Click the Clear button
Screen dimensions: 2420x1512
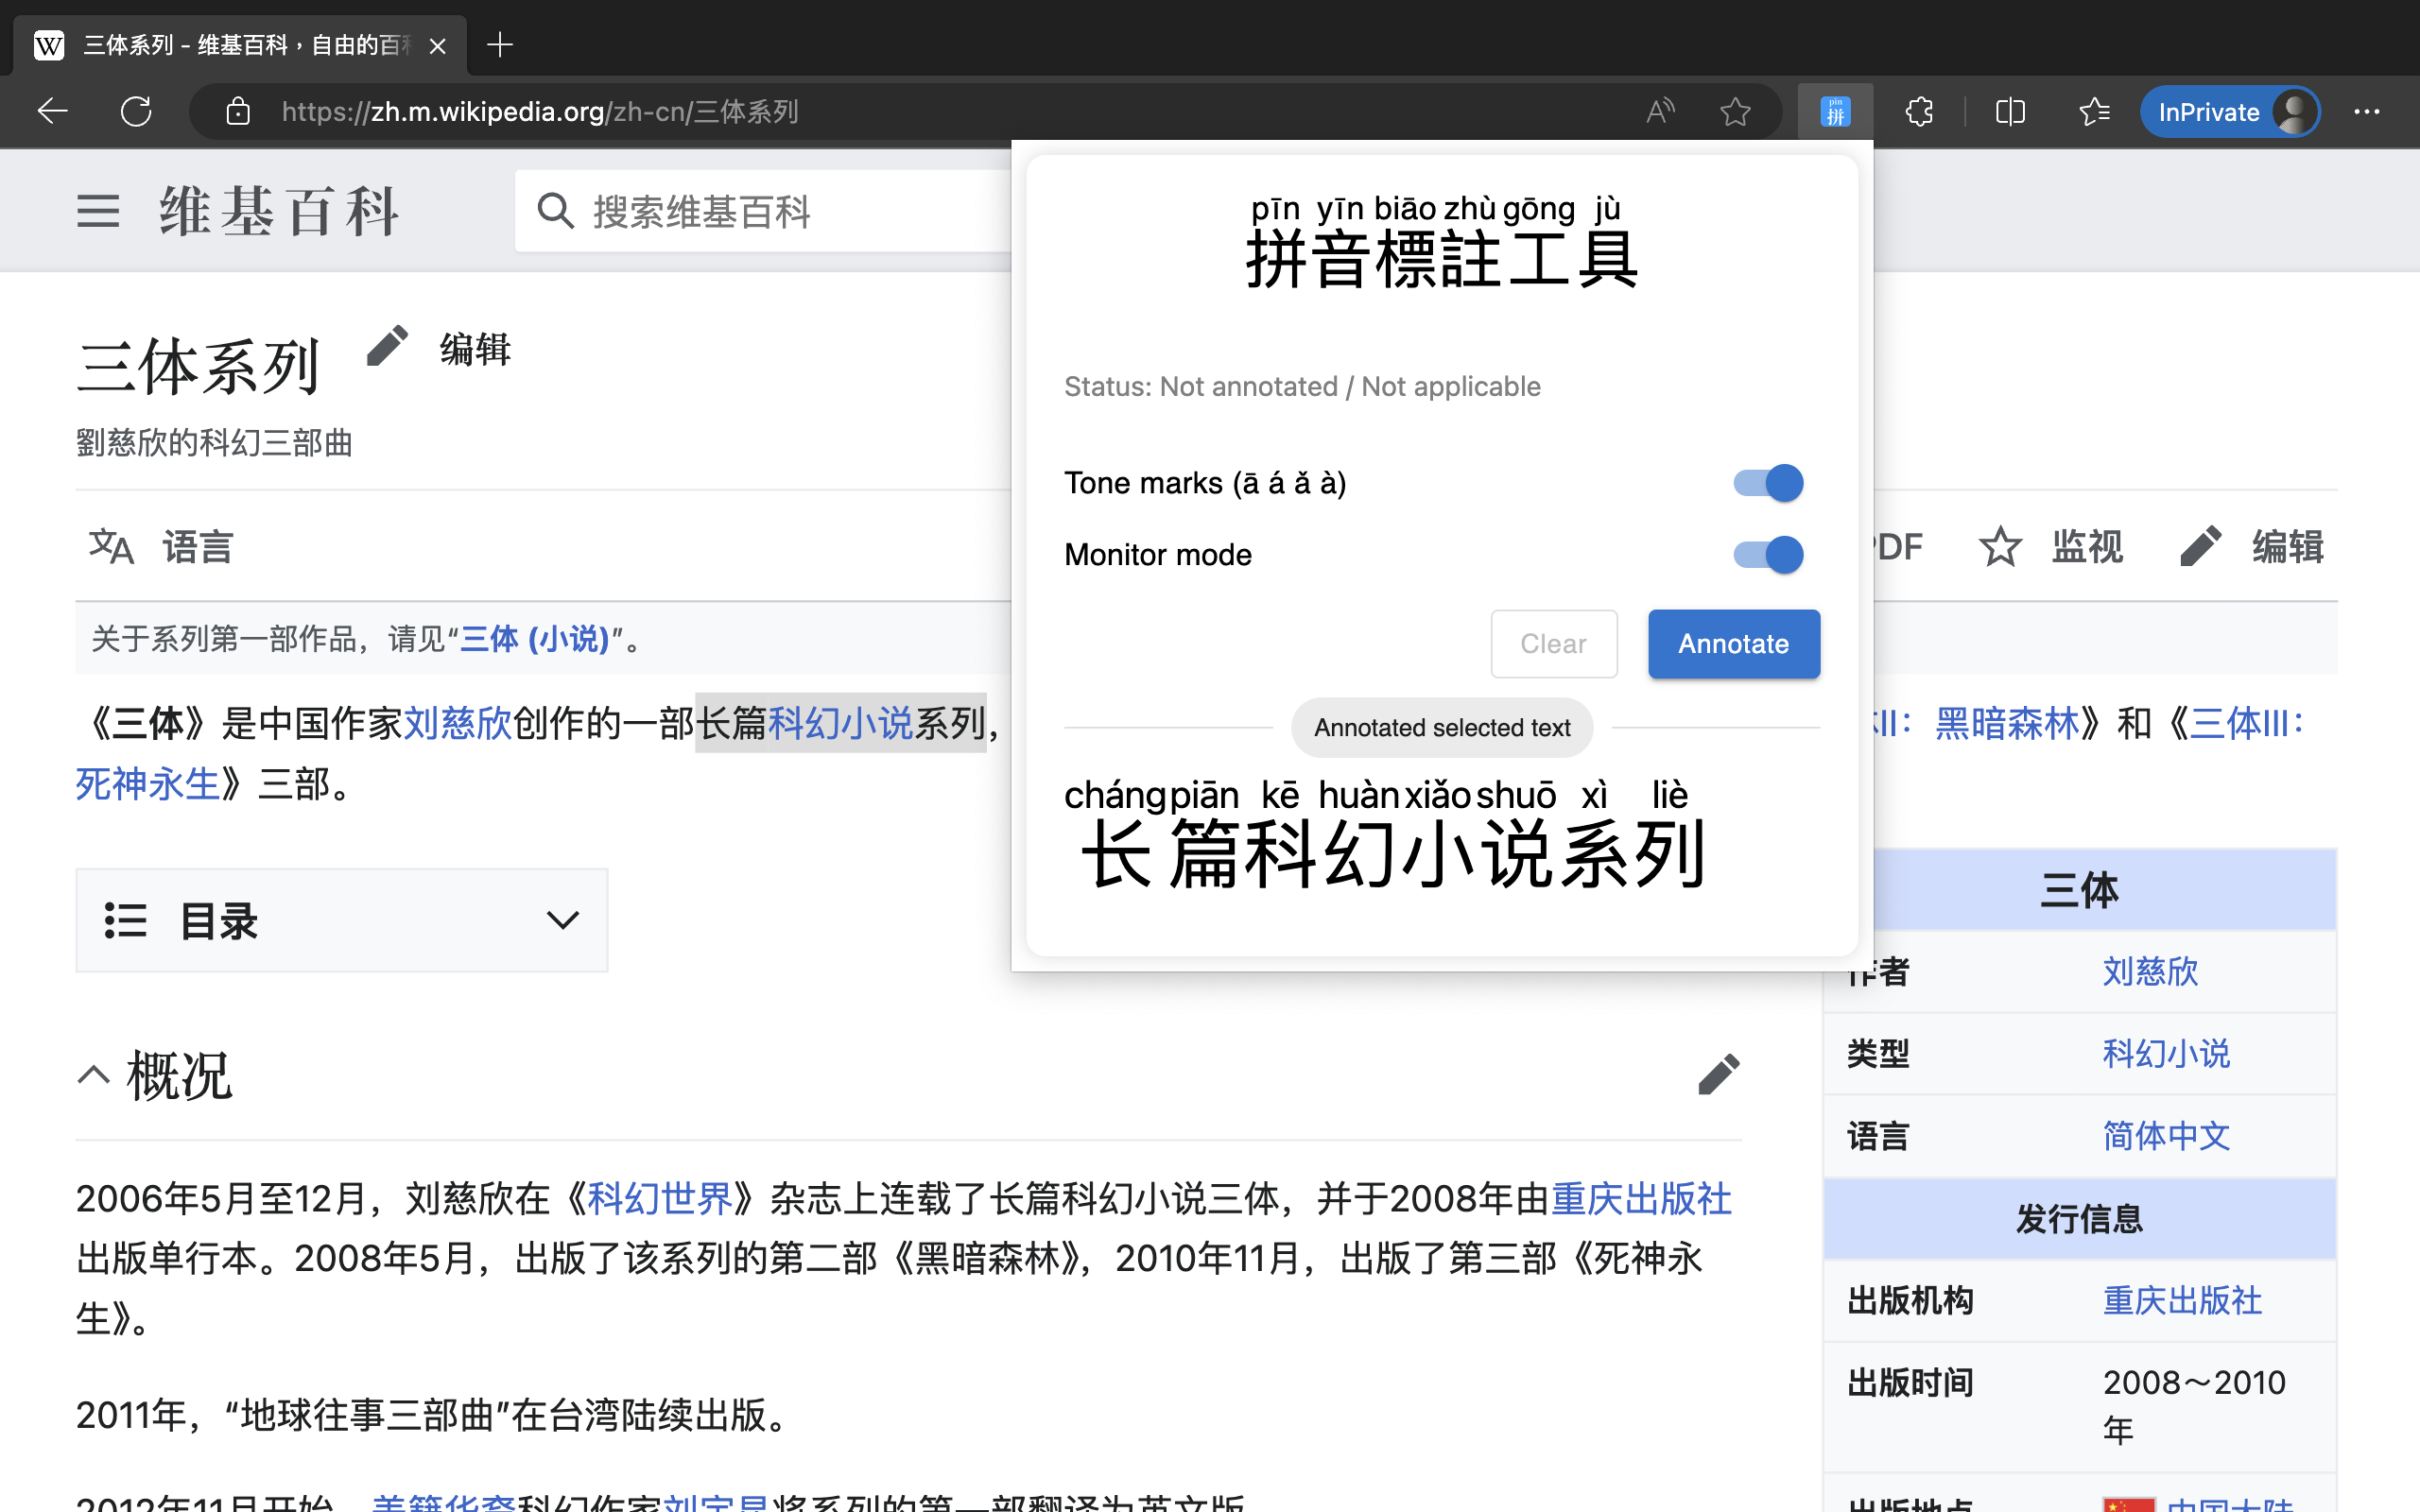click(x=1553, y=644)
